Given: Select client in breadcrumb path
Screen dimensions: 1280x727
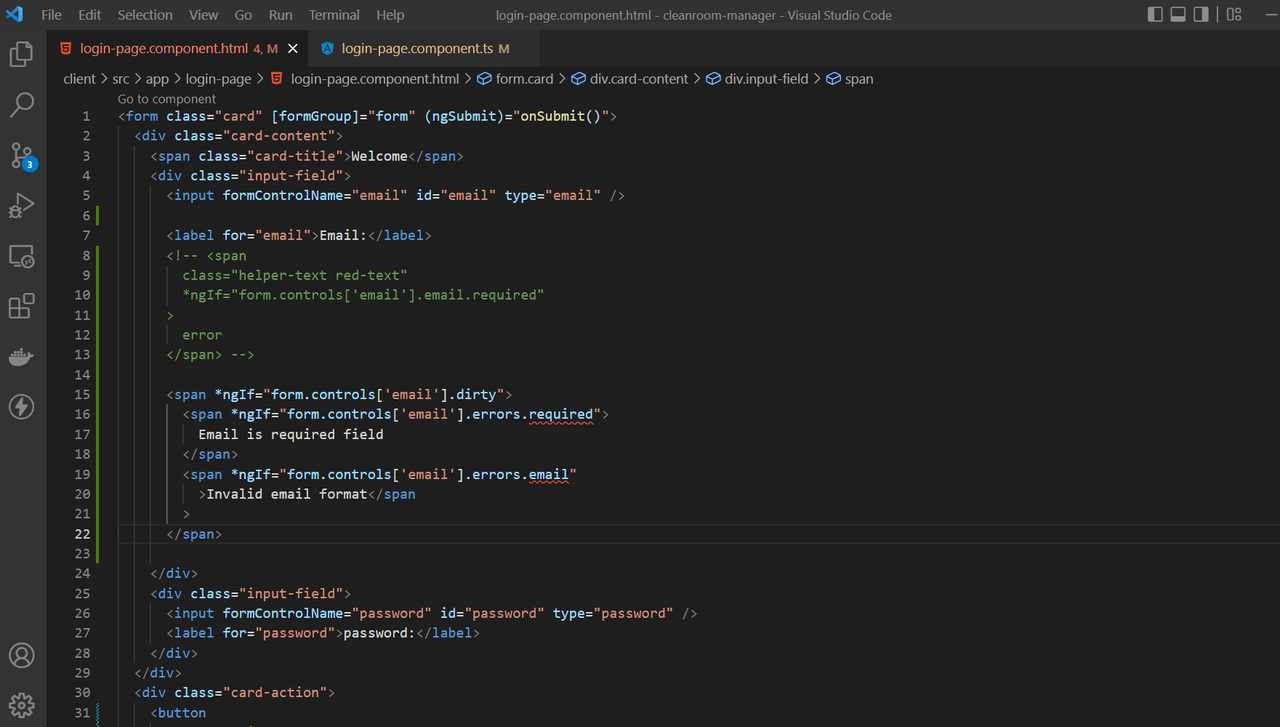Looking at the screenshot, I should pyautogui.click(x=80, y=79).
